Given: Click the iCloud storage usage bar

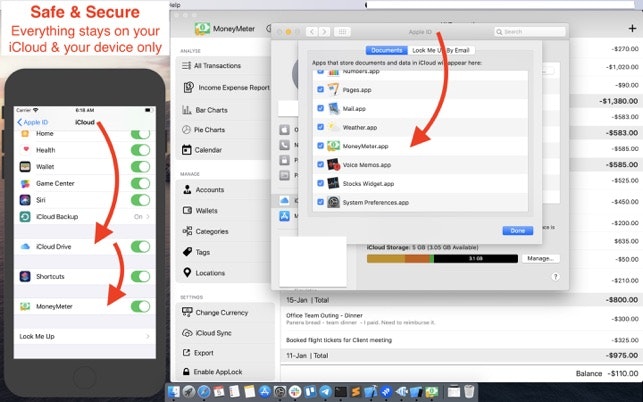Looking at the screenshot, I should [x=442, y=258].
